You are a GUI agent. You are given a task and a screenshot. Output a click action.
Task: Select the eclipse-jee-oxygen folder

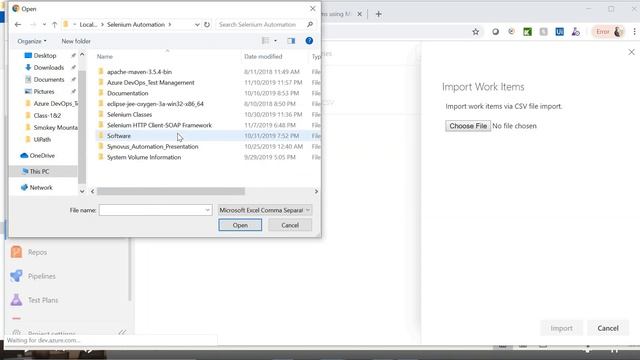pyautogui.click(x=155, y=104)
